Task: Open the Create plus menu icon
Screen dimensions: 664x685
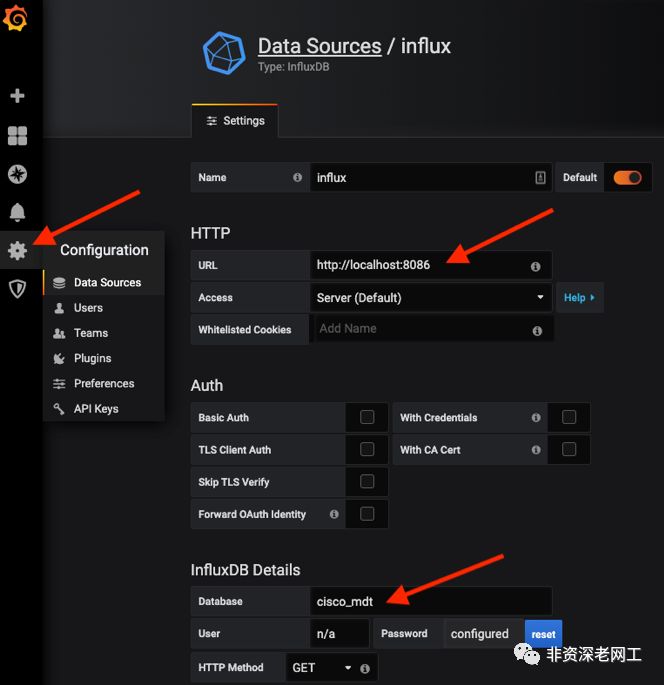Action: (x=17, y=96)
